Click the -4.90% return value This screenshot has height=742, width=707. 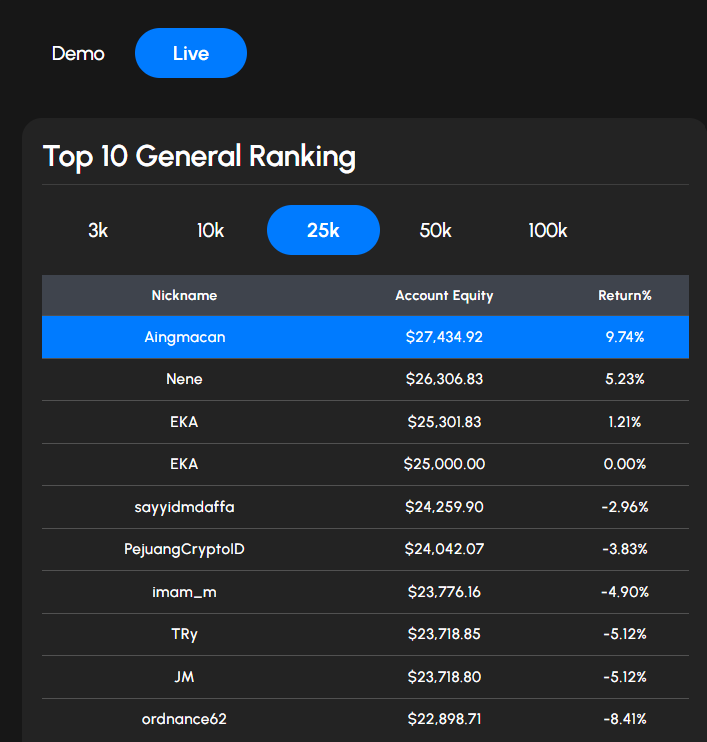(x=625, y=592)
